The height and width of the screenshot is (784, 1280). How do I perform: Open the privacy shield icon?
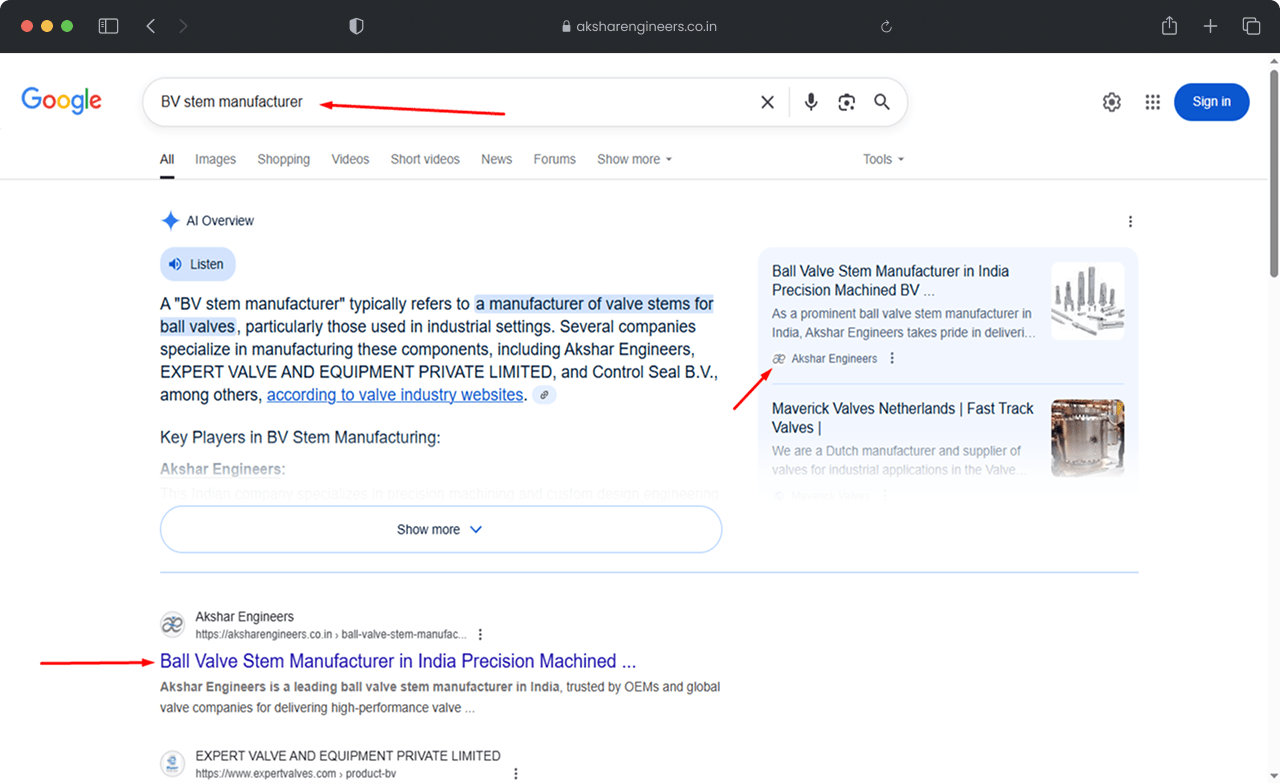pos(356,27)
